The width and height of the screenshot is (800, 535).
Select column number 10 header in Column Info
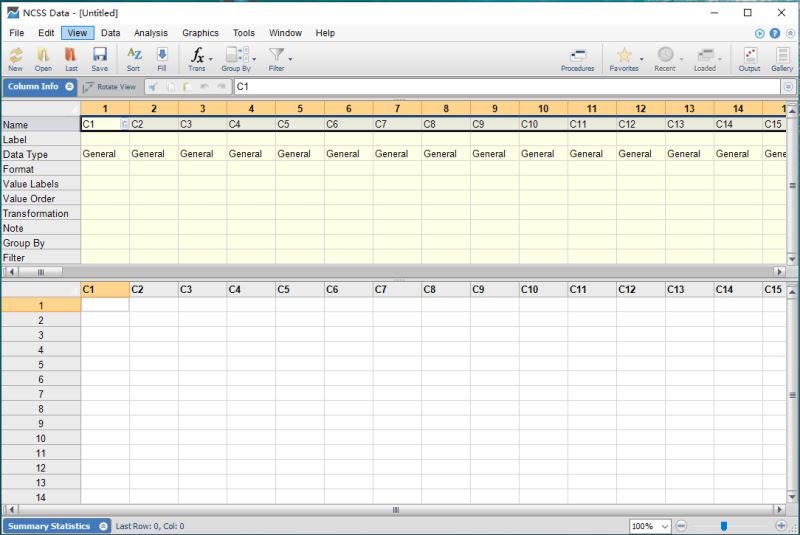pos(543,109)
